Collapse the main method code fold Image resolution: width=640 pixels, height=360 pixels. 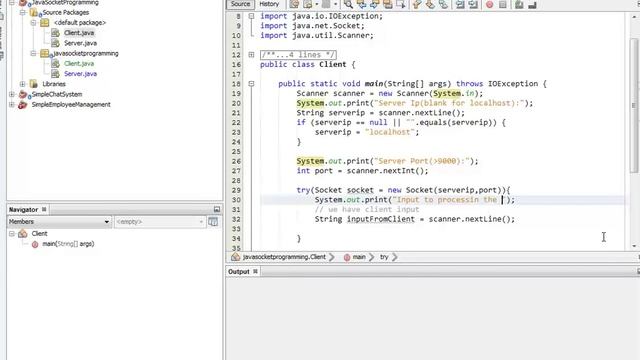[x=251, y=84]
